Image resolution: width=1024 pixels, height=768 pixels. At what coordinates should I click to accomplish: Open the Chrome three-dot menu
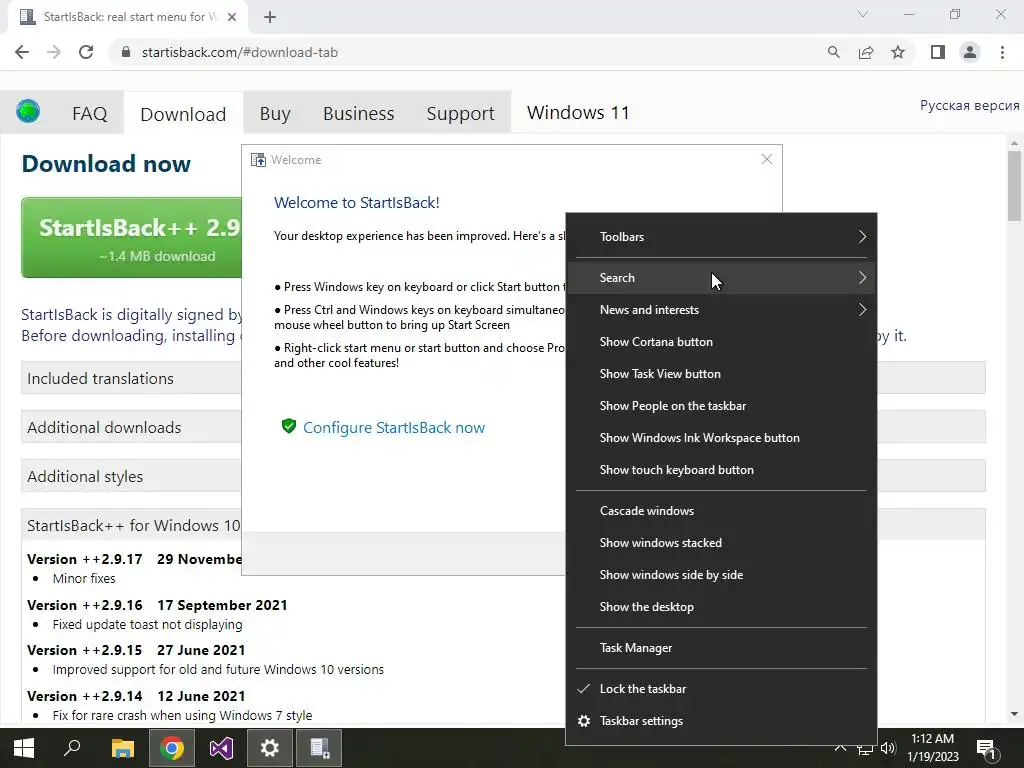click(1002, 52)
